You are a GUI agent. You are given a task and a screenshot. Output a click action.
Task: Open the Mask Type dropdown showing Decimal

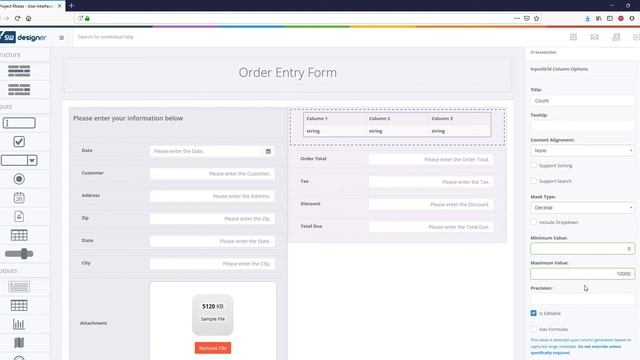582,208
